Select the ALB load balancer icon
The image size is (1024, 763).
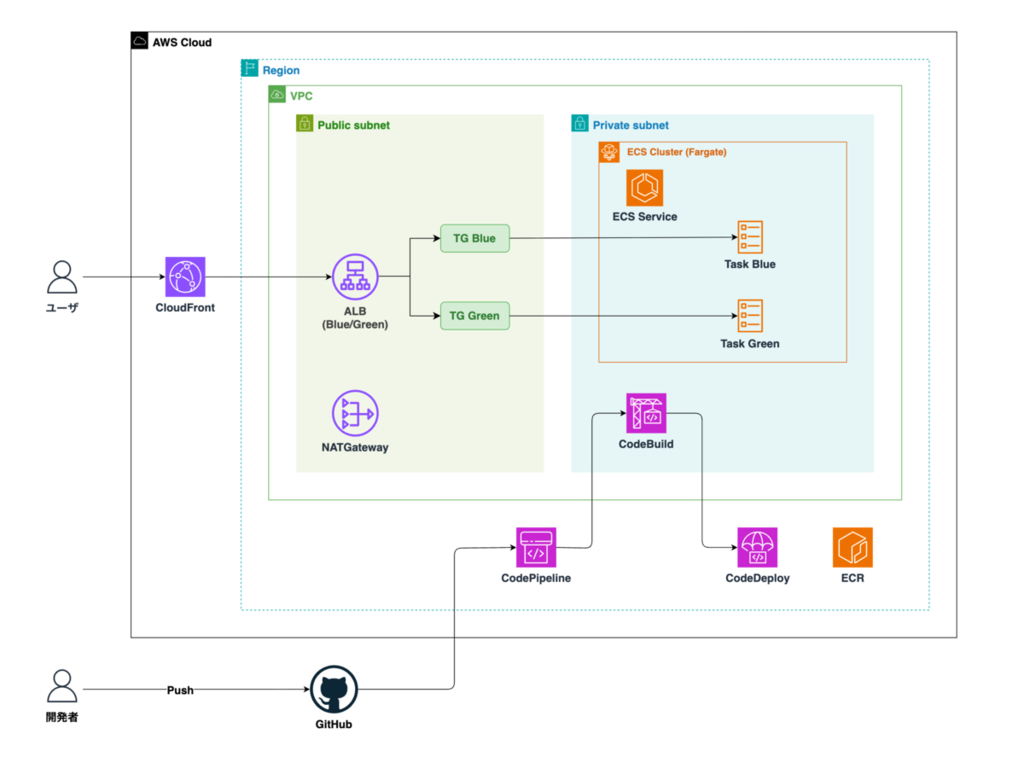355,277
